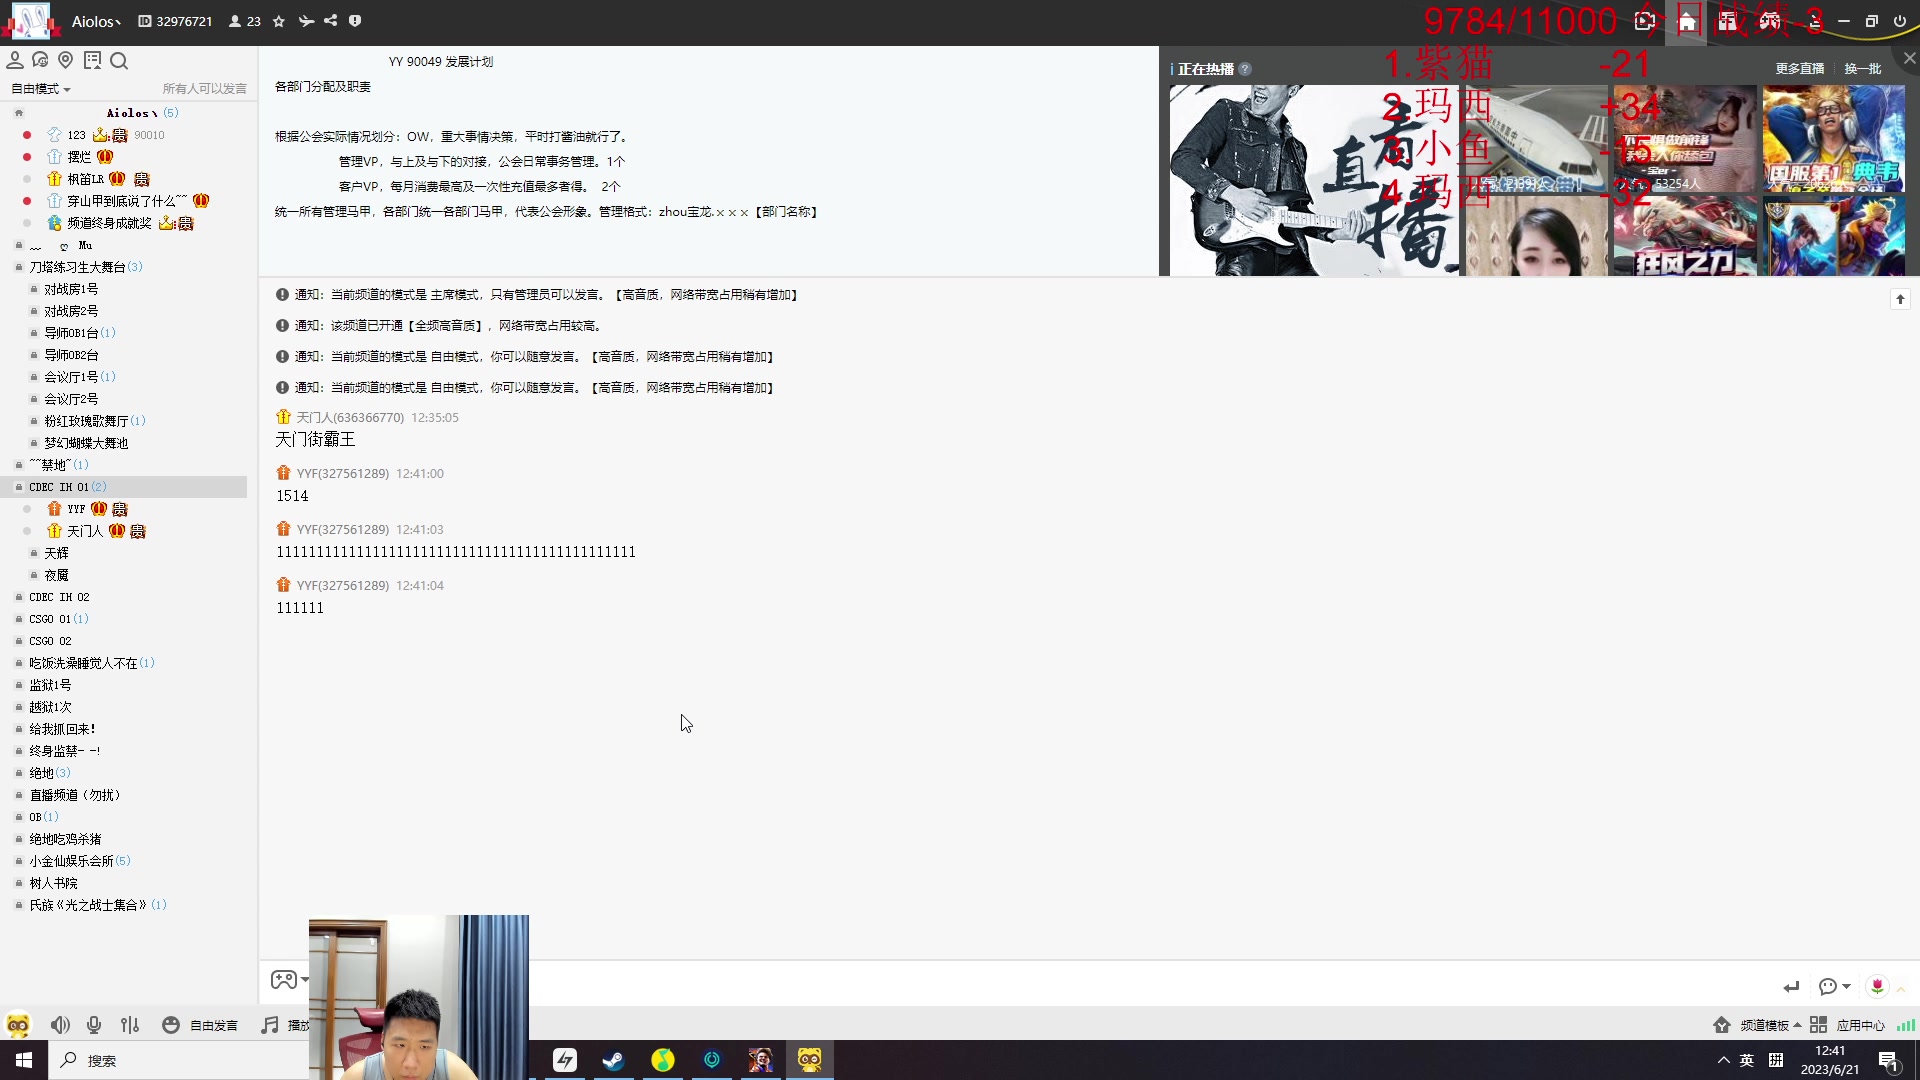Toggle the microphone icon
Image resolution: width=1920 pixels, height=1080 pixels.
coord(94,1025)
